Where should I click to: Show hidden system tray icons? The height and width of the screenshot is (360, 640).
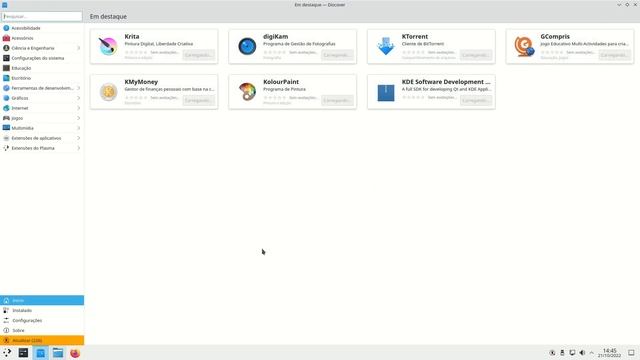[x=591, y=353]
